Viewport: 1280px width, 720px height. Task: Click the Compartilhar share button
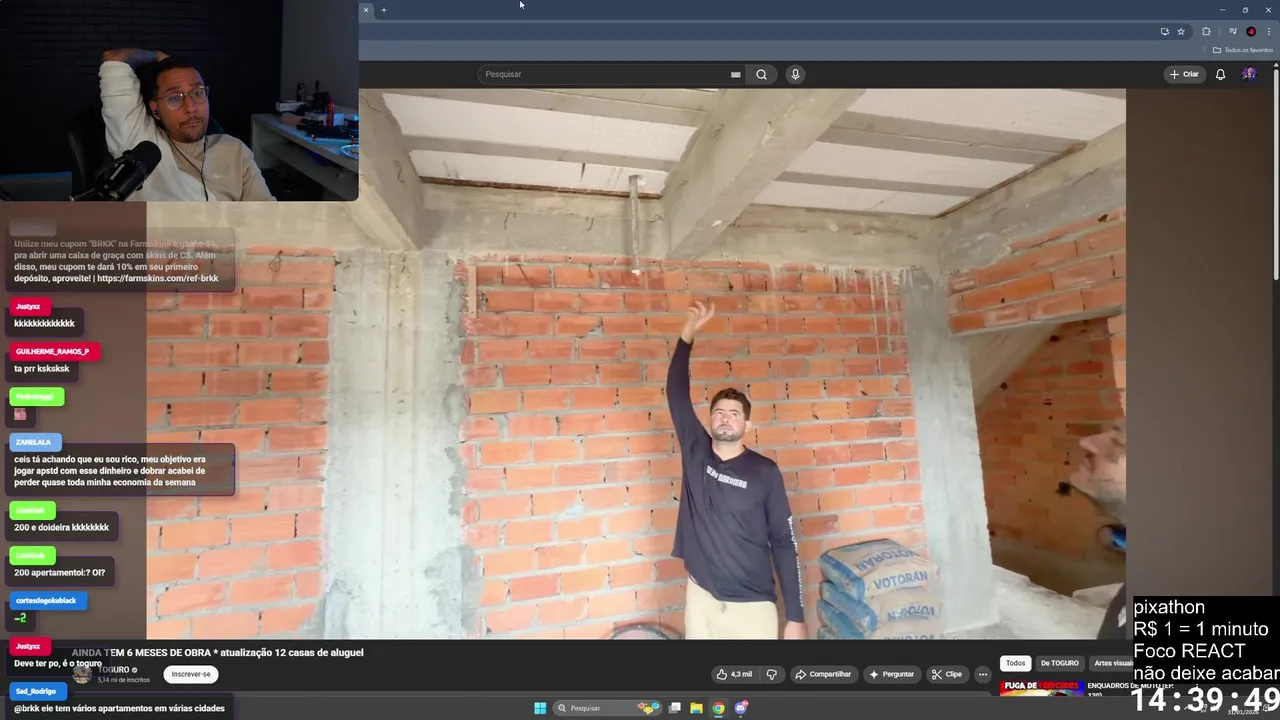click(823, 674)
